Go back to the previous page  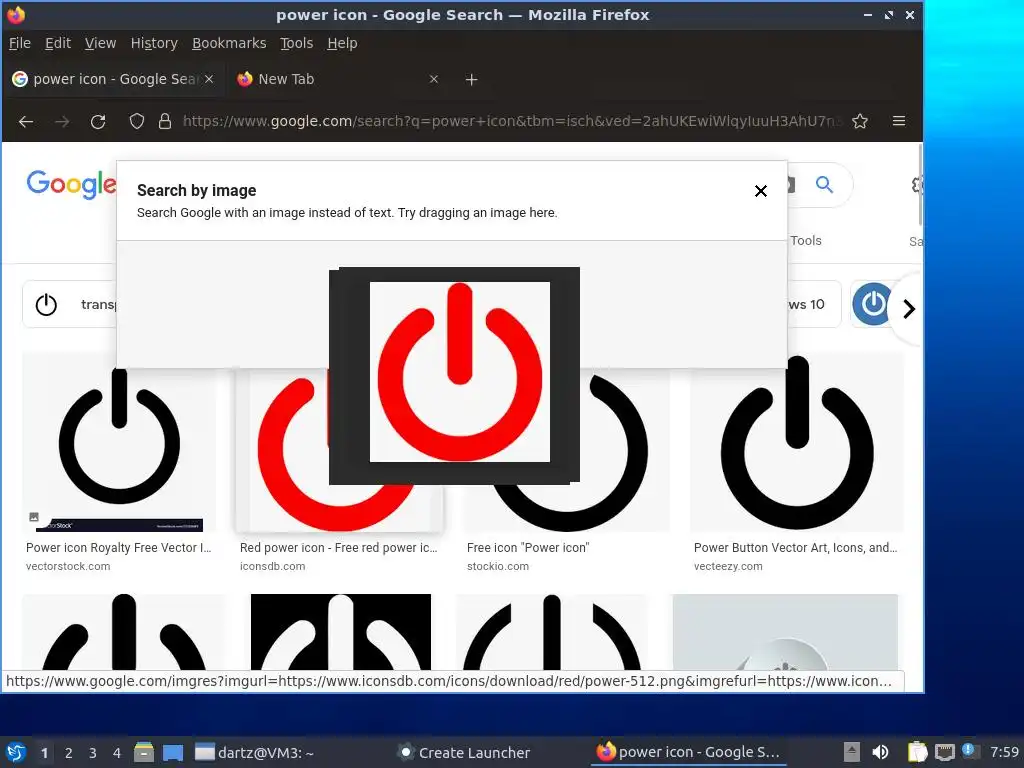click(26, 121)
